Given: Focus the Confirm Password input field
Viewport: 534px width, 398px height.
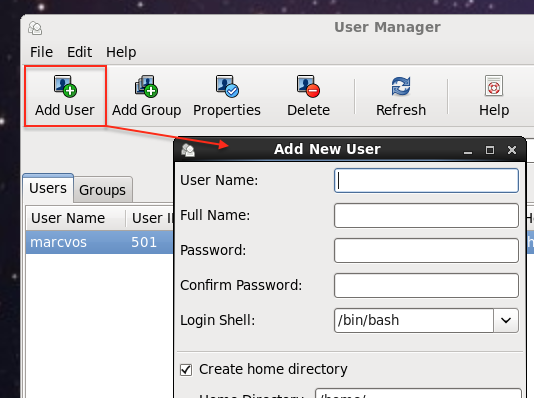Looking at the screenshot, I should (426, 285).
